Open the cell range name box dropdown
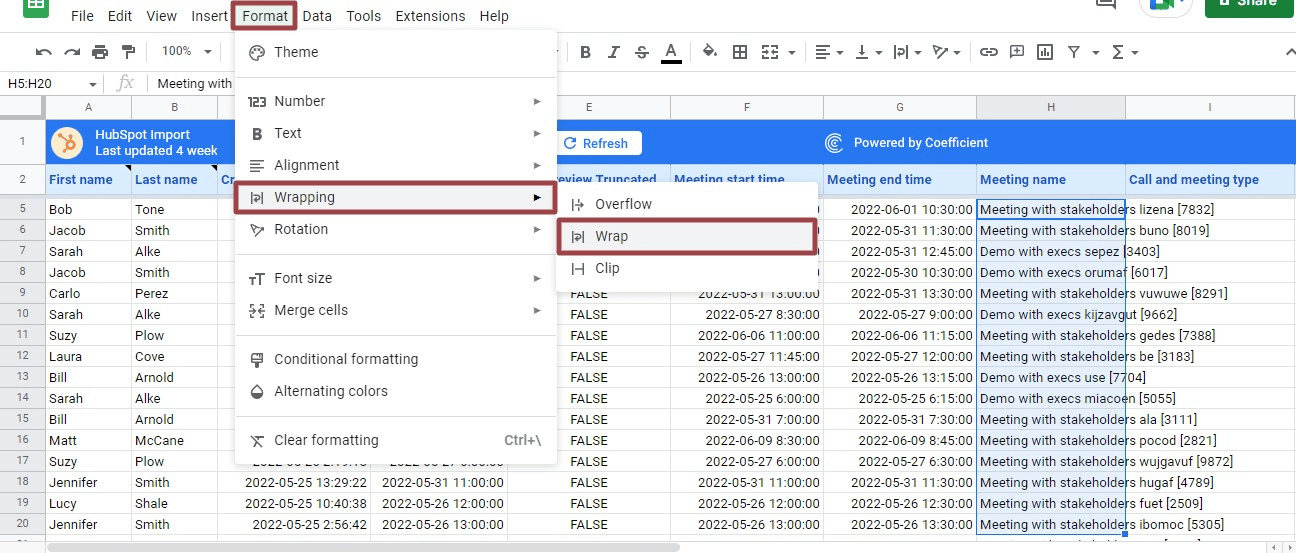This screenshot has height=553, width=1296. [x=93, y=84]
